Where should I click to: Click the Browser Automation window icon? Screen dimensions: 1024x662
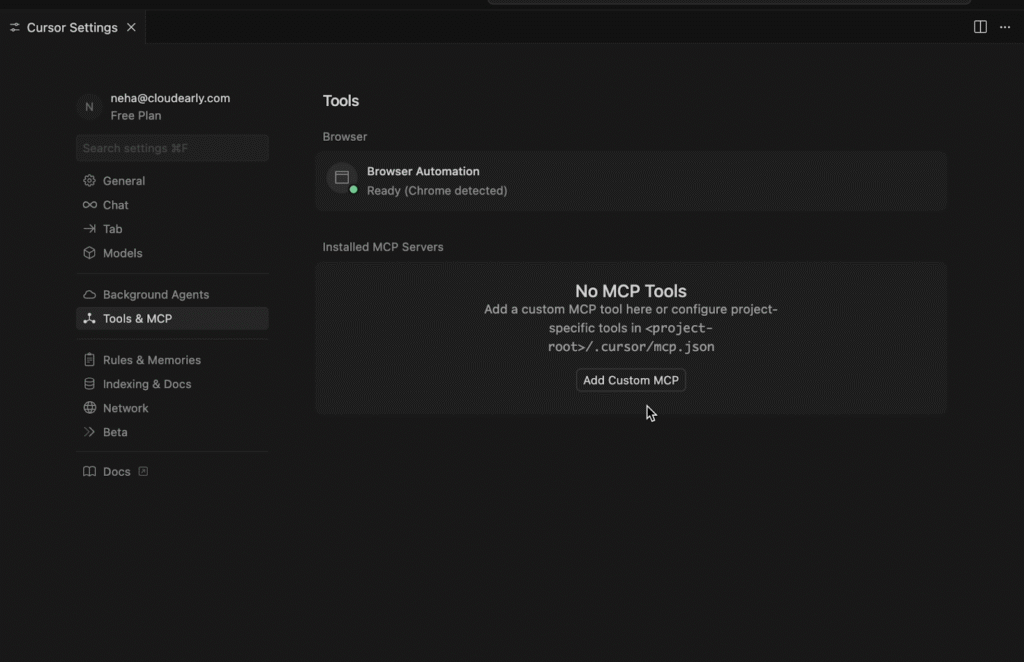coord(341,177)
